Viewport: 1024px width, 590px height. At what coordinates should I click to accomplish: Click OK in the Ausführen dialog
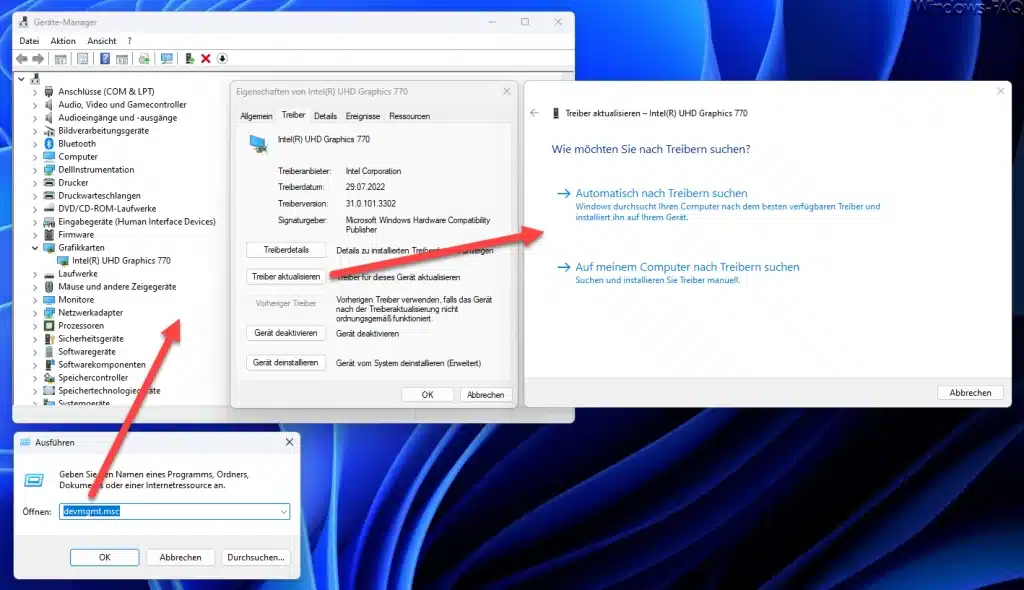(x=104, y=557)
